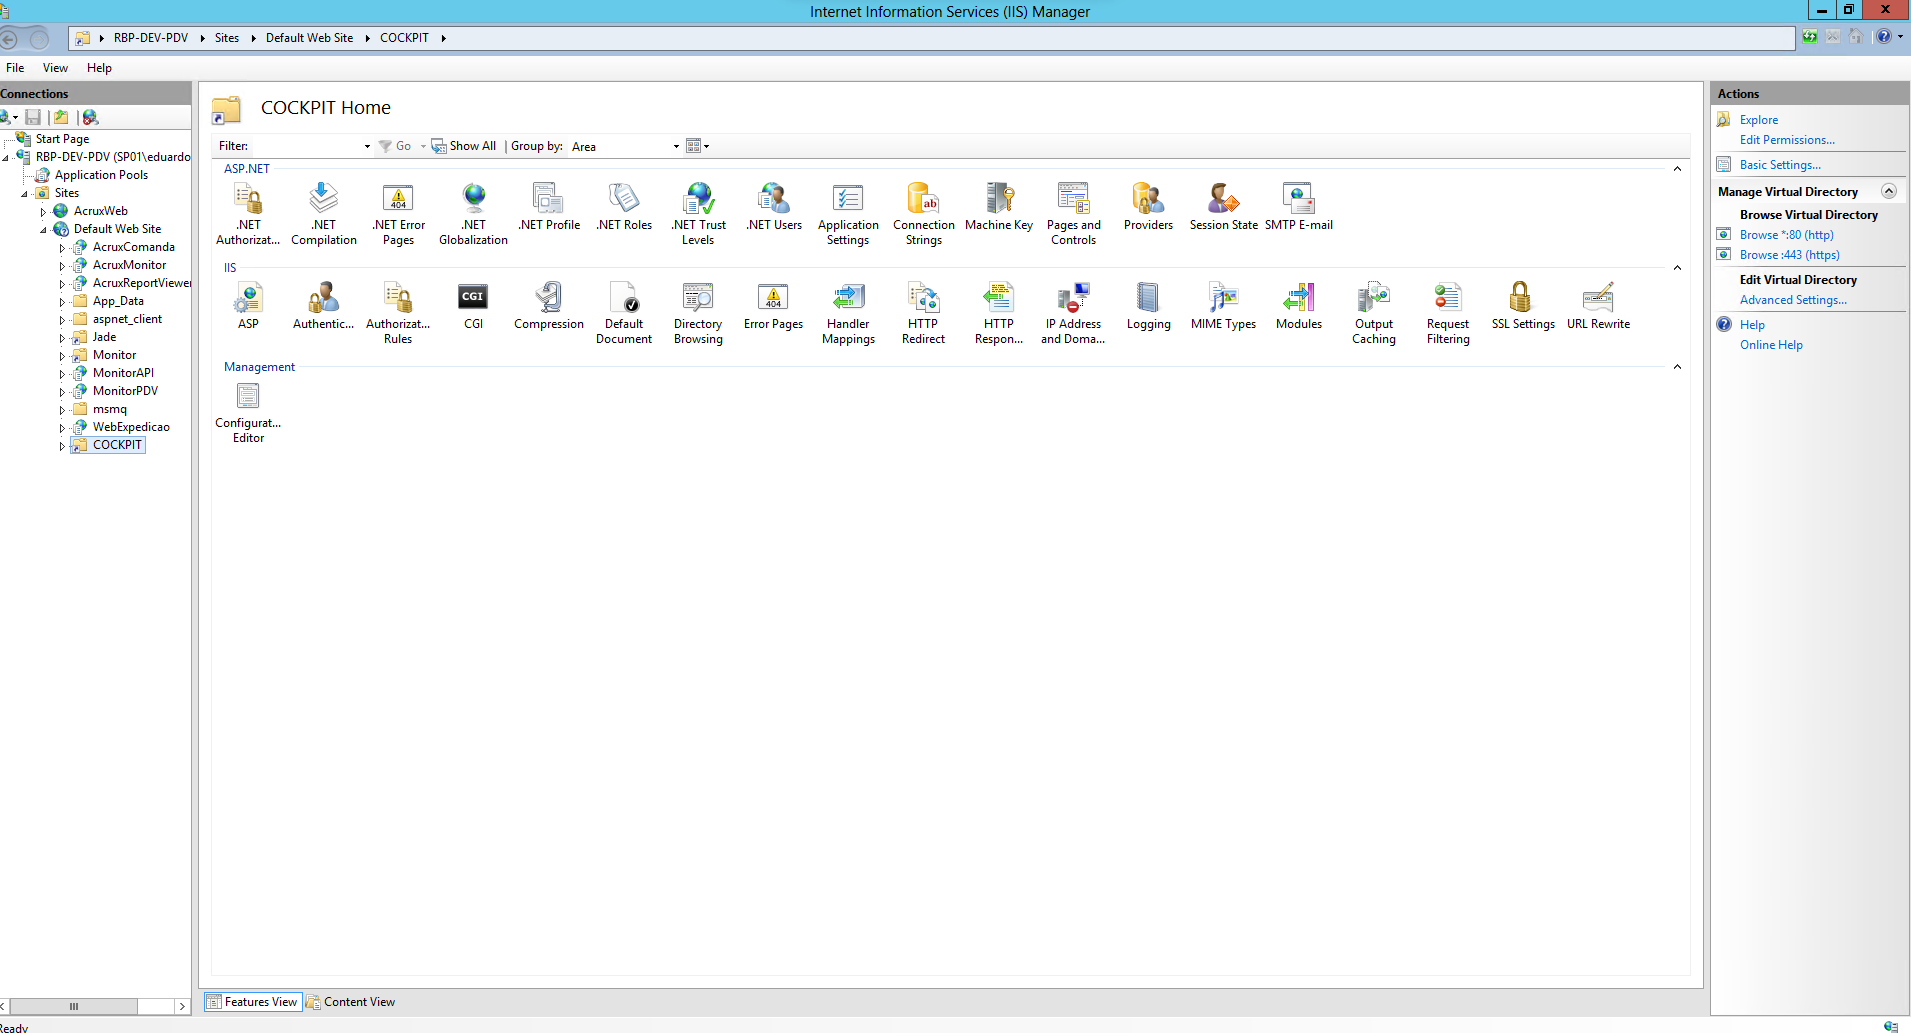The height and width of the screenshot is (1033, 1911).
Task: Open the Filter dropdown arrow
Action: click(367, 146)
